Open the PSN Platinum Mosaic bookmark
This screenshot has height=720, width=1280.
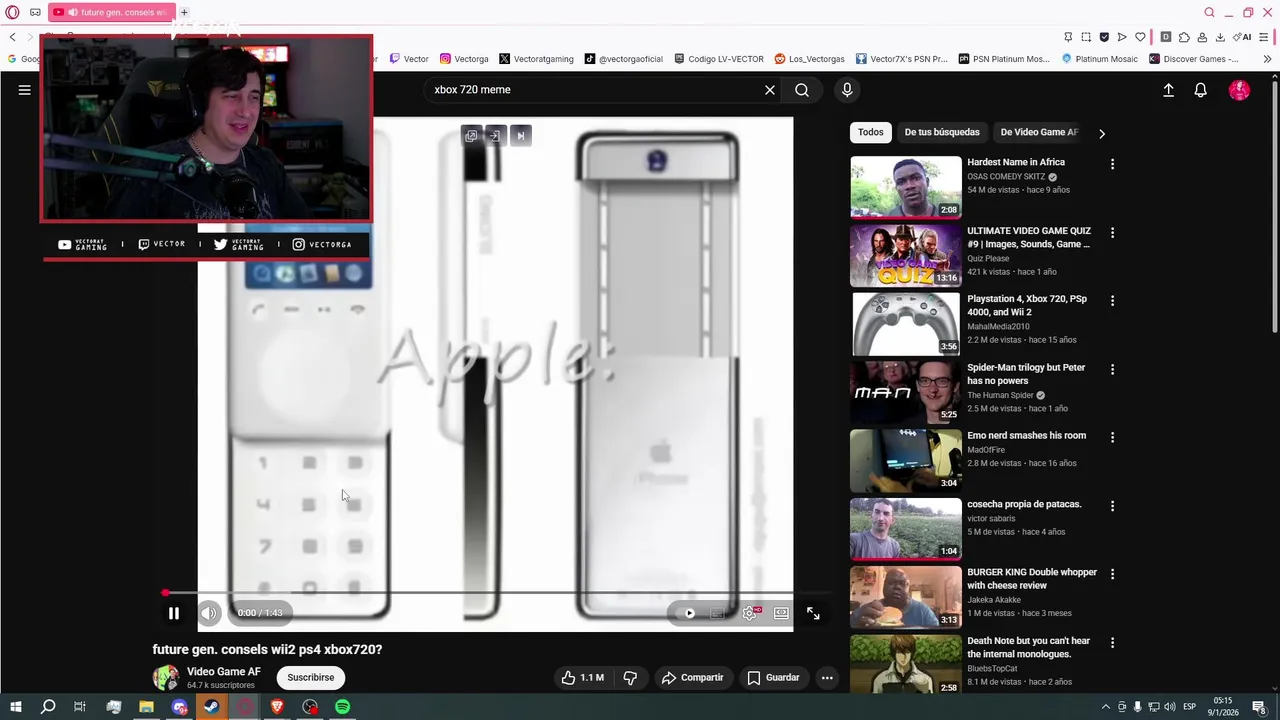1003,59
